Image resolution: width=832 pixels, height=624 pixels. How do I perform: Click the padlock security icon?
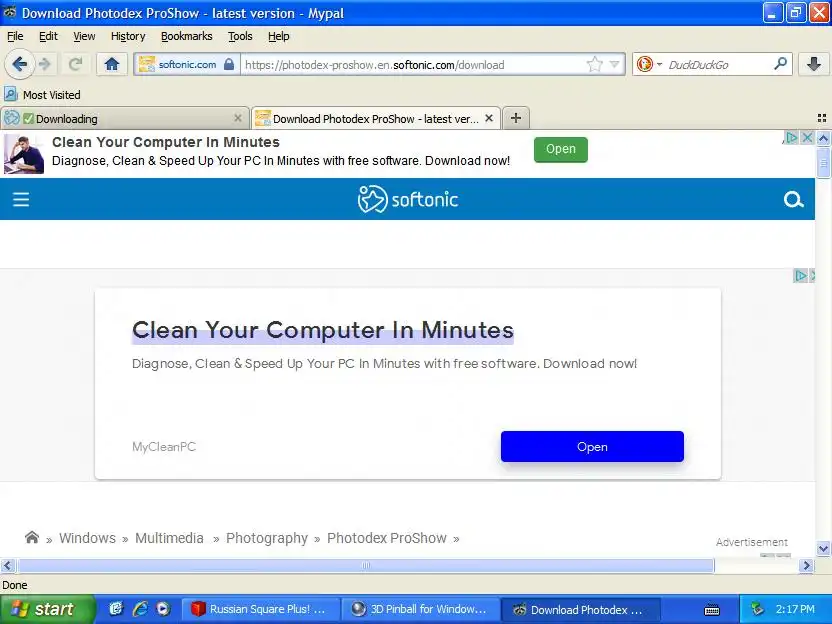point(229,64)
